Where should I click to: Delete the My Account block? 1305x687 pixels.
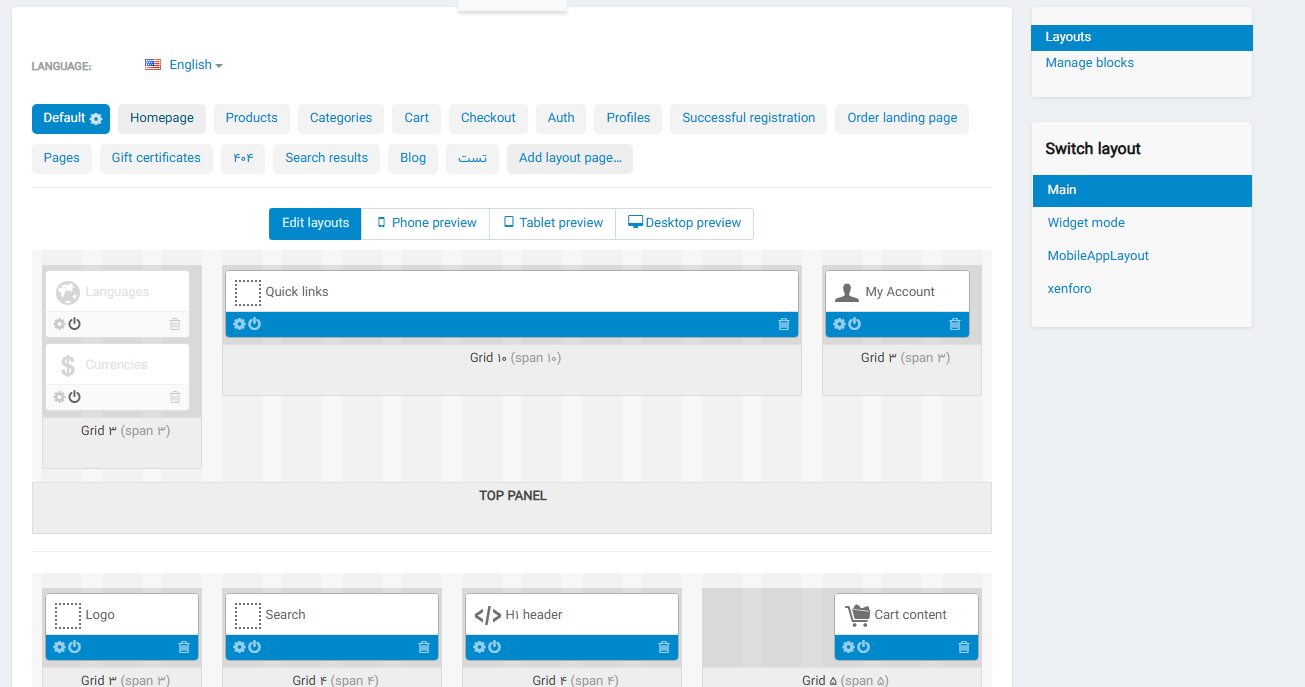click(x=954, y=324)
